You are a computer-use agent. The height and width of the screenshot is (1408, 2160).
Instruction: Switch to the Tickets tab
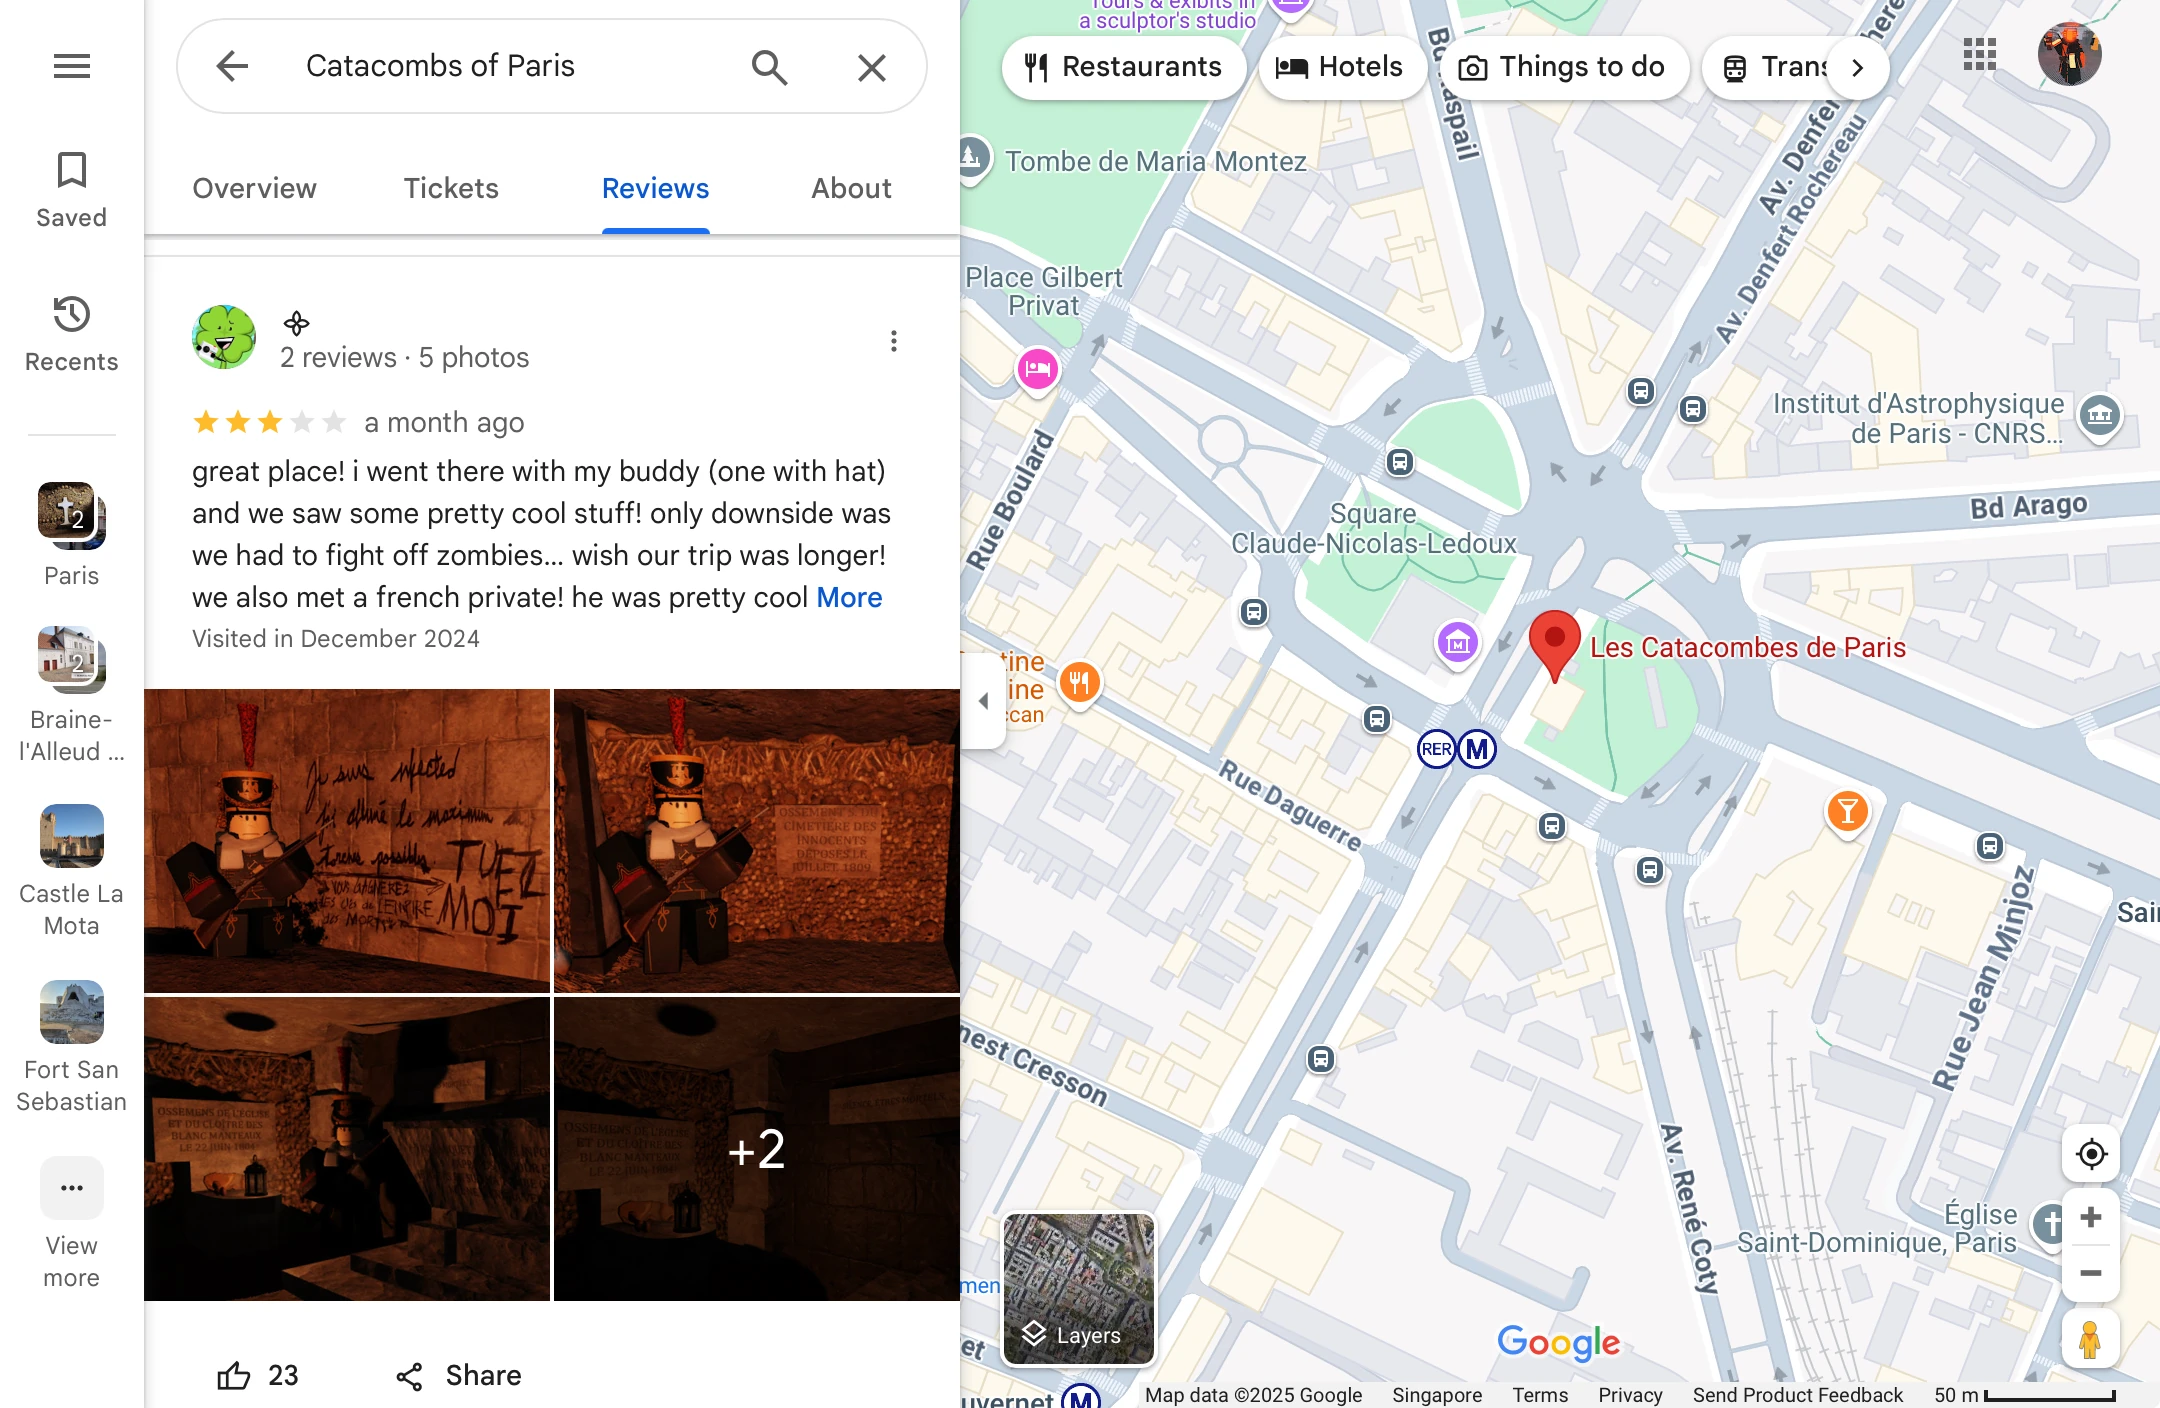[x=451, y=188]
